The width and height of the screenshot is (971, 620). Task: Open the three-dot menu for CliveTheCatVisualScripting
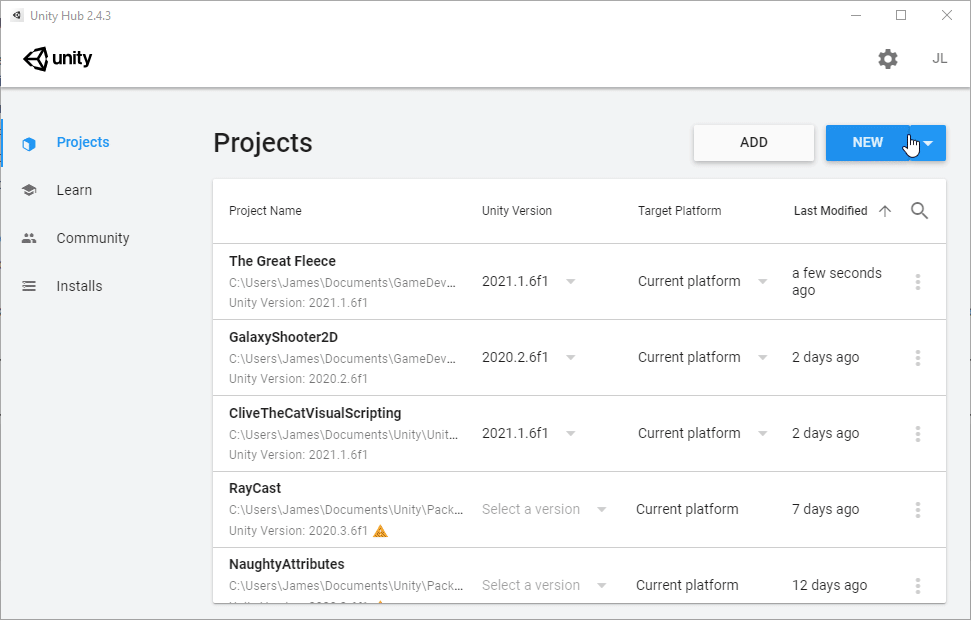917,434
